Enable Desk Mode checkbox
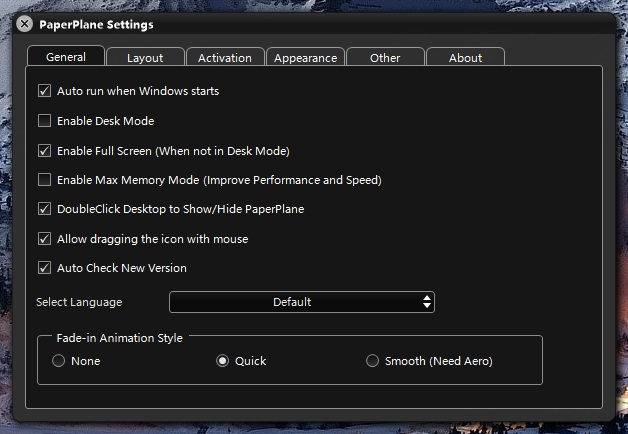 coord(44,121)
